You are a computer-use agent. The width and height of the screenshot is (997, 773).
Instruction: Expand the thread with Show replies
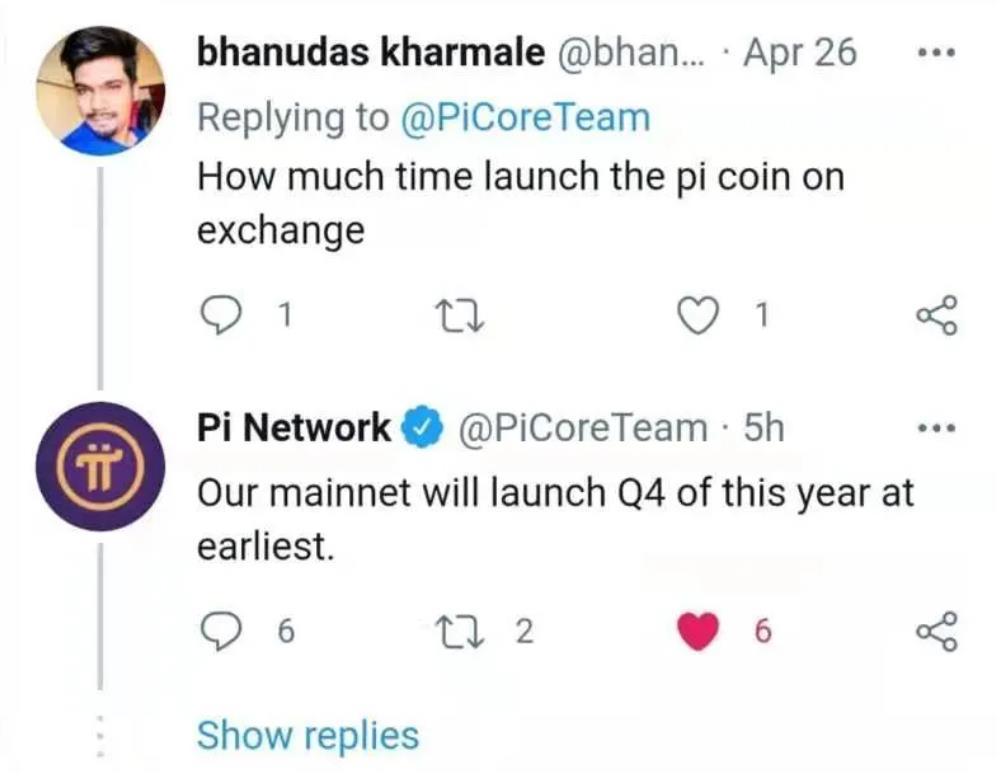tap(308, 736)
